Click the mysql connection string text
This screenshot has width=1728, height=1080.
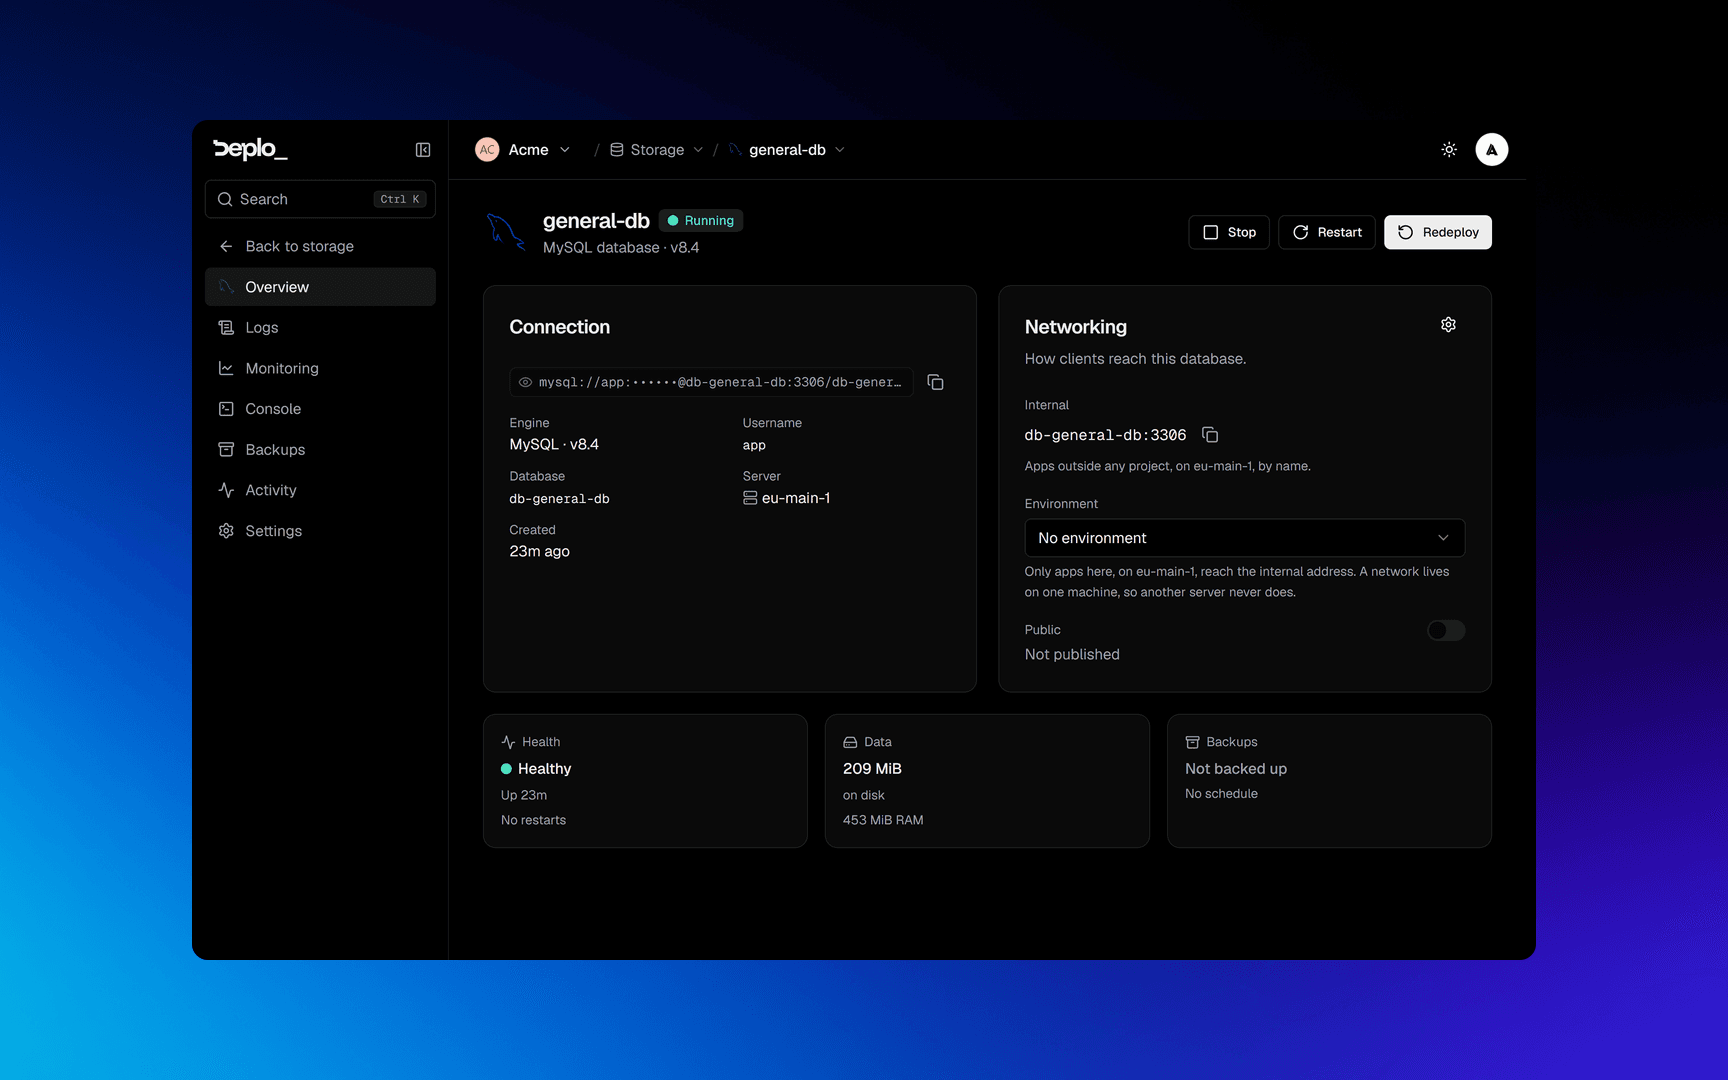720,382
